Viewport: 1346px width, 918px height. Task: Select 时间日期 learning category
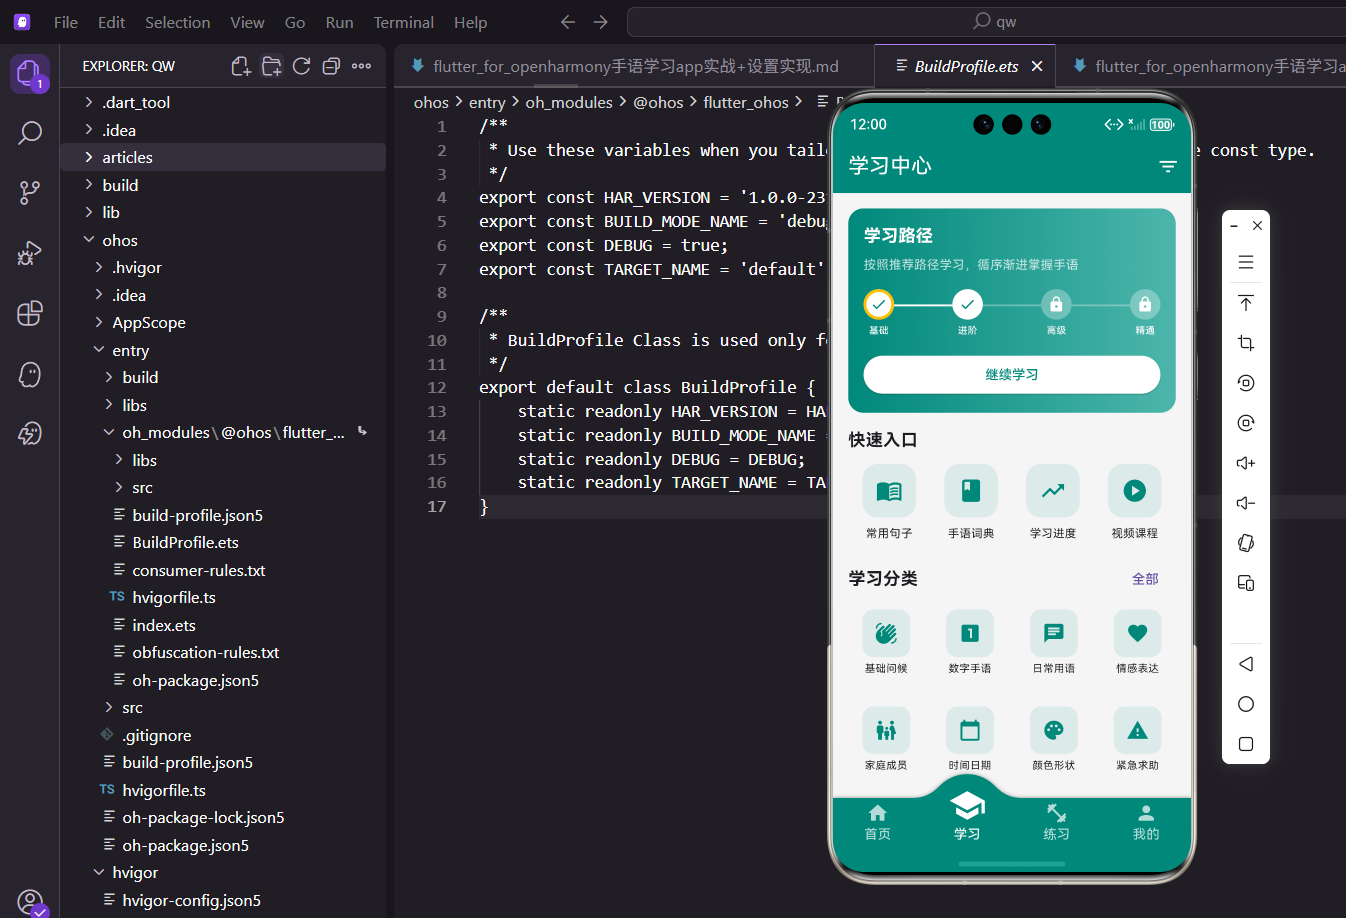(969, 739)
